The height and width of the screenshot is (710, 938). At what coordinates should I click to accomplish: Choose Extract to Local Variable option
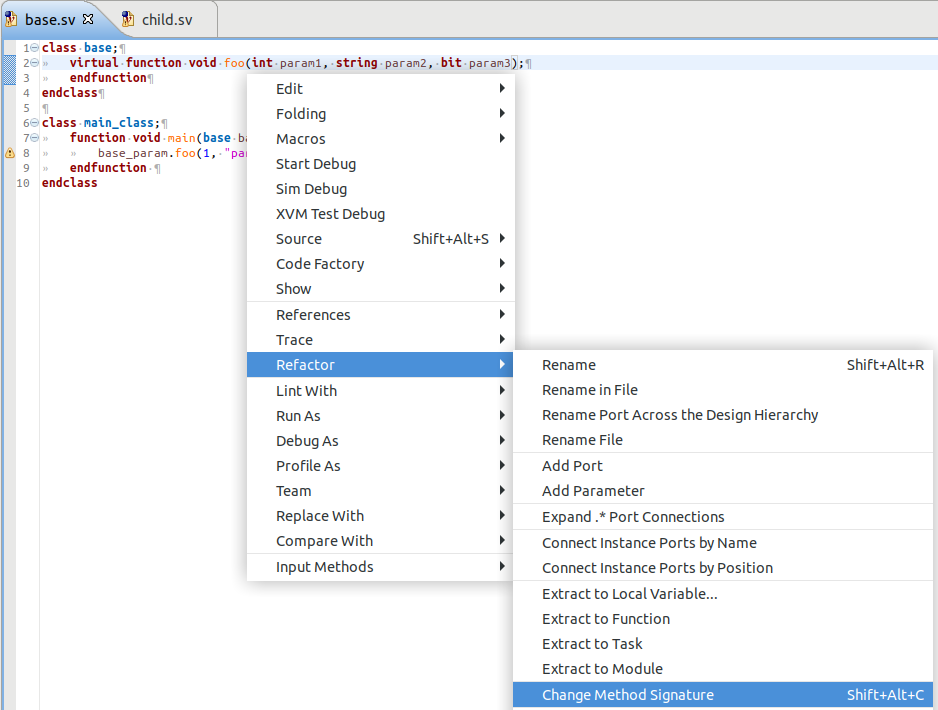pos(629,594)
